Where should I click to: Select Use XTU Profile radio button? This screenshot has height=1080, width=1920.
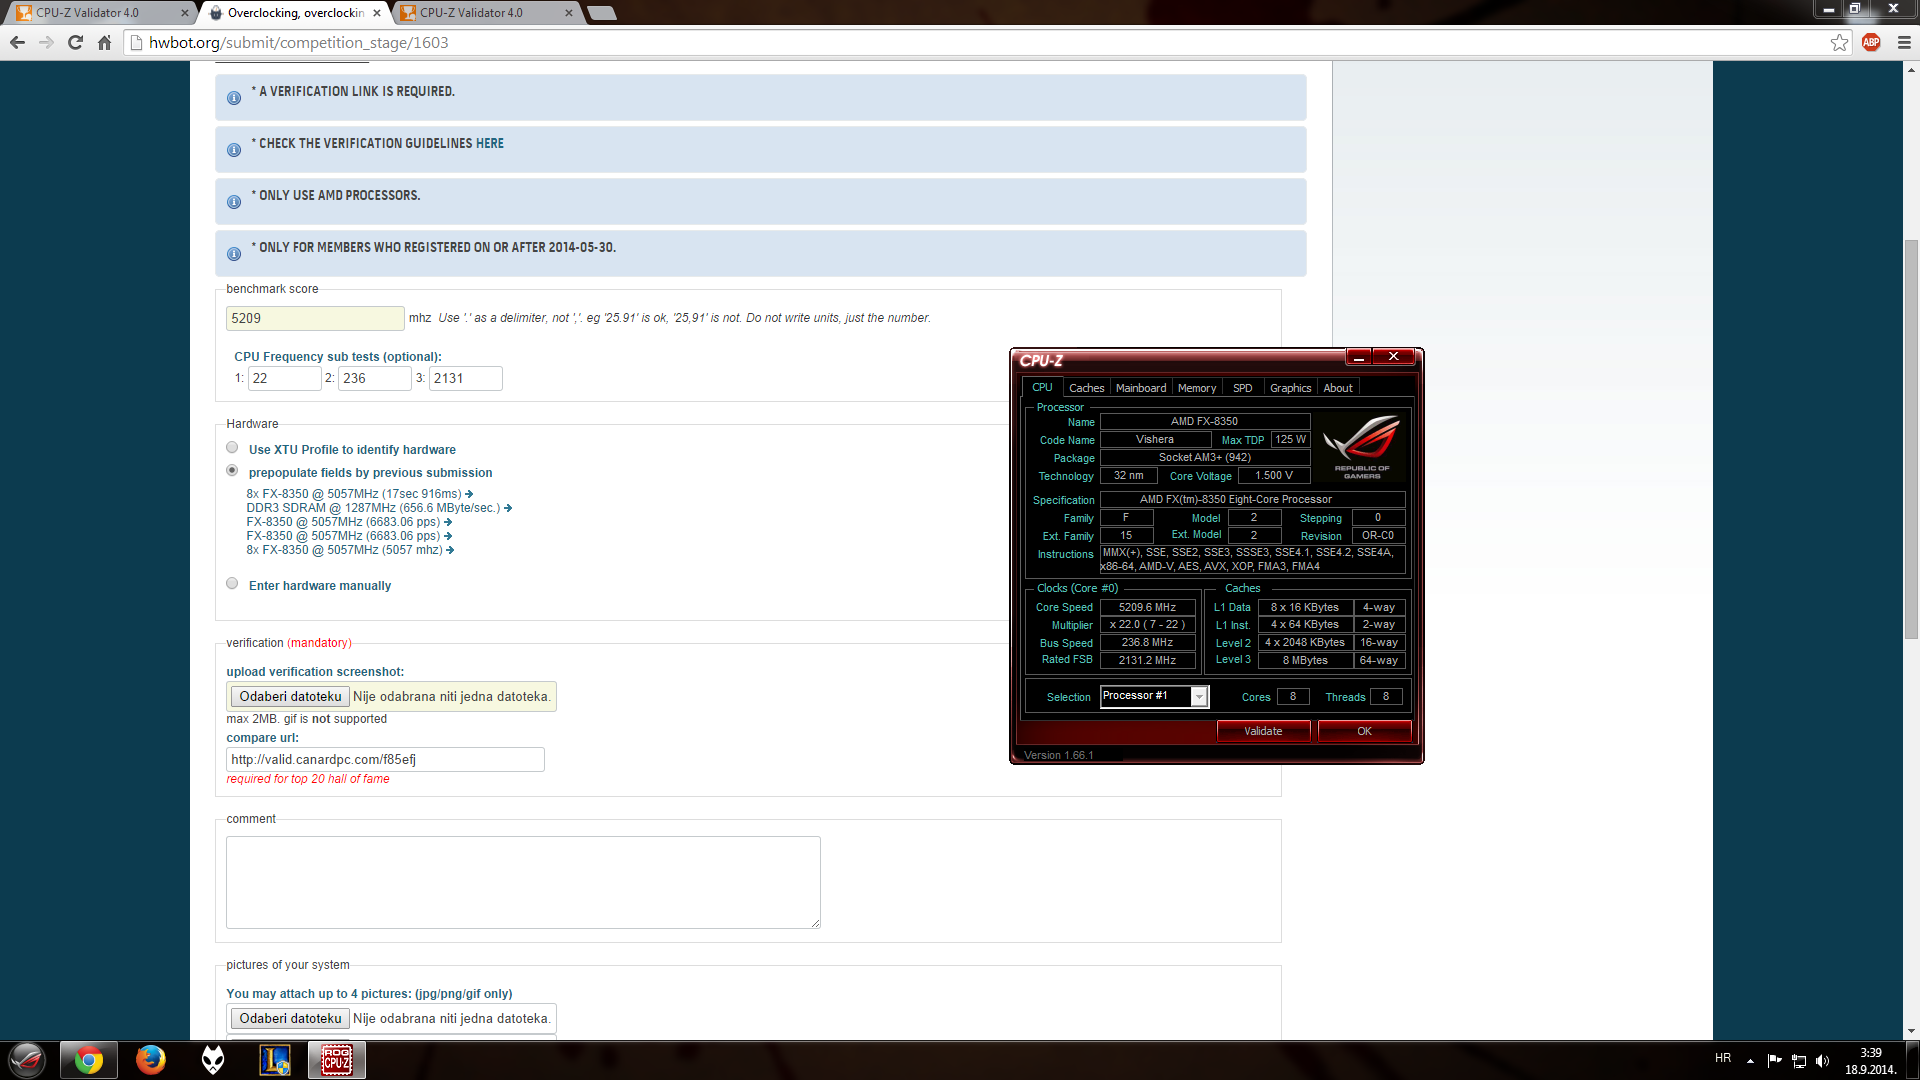232,448
